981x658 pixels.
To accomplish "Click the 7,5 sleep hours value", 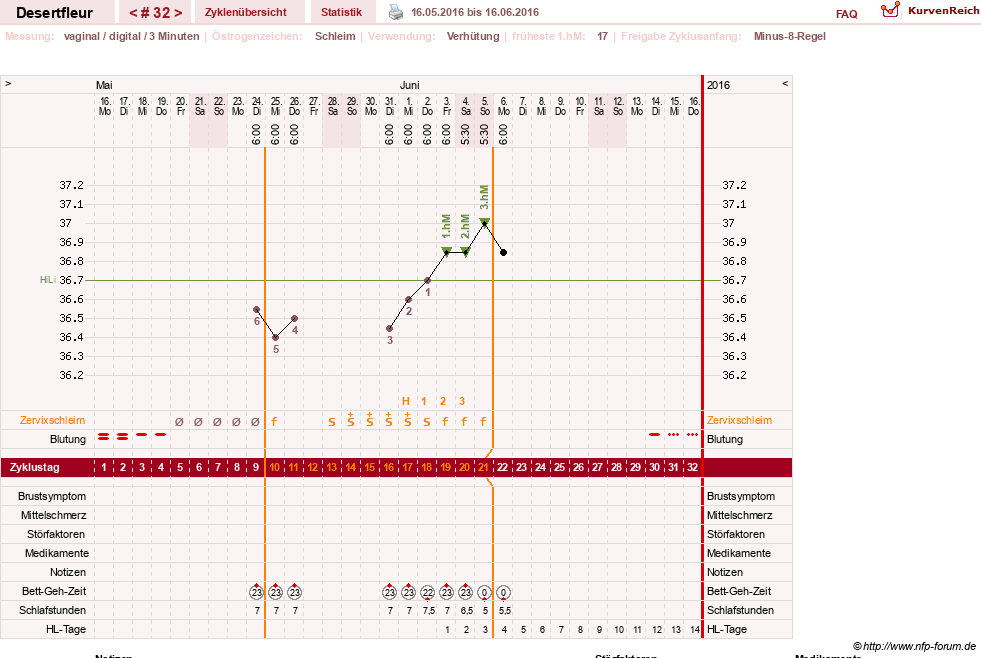I will [x=429, y=610].
